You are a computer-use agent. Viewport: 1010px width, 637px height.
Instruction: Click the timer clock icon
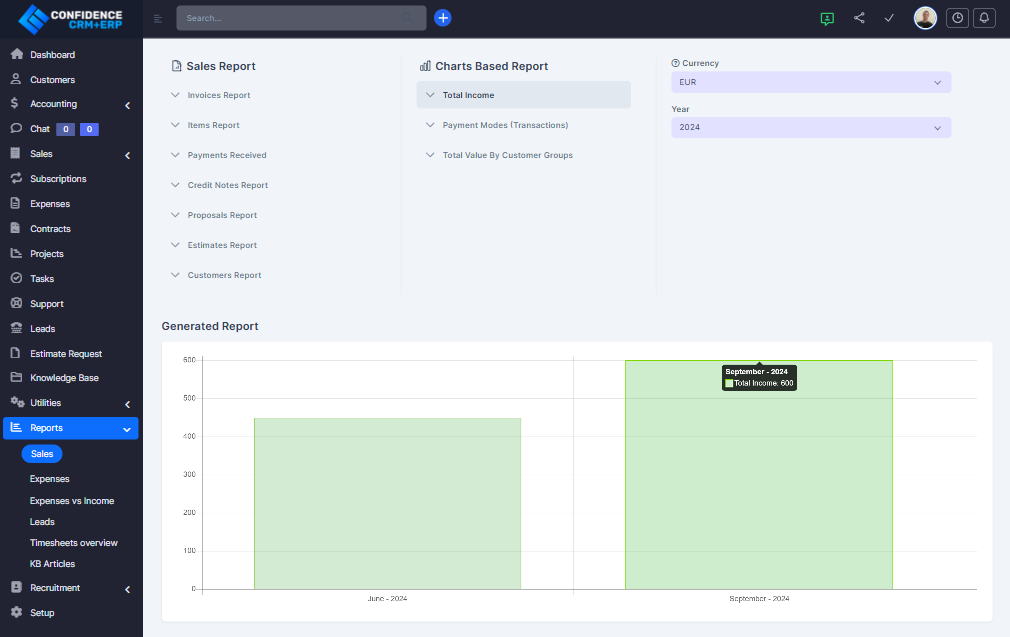point(957,18)
